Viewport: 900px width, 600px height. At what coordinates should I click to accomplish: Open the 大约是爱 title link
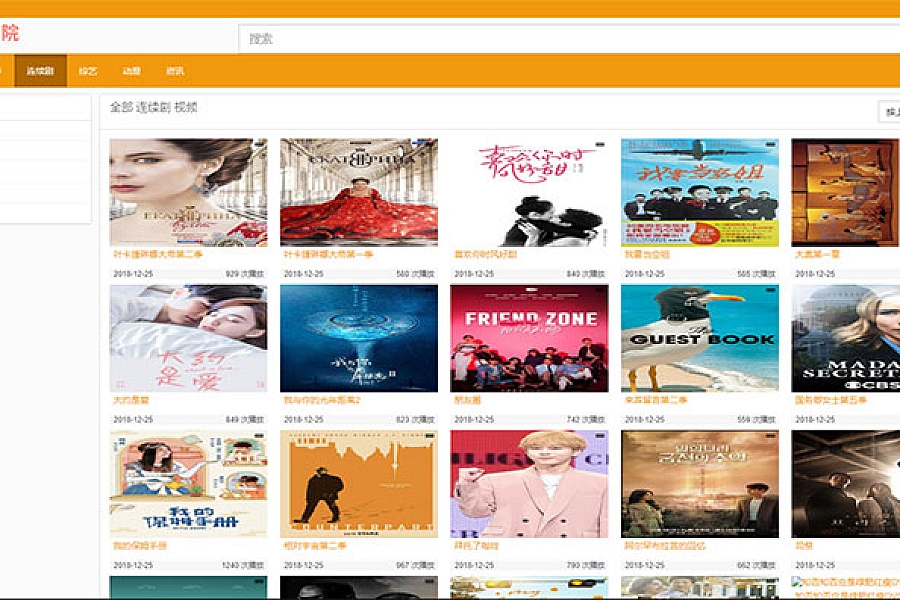(x=131, y=400)
